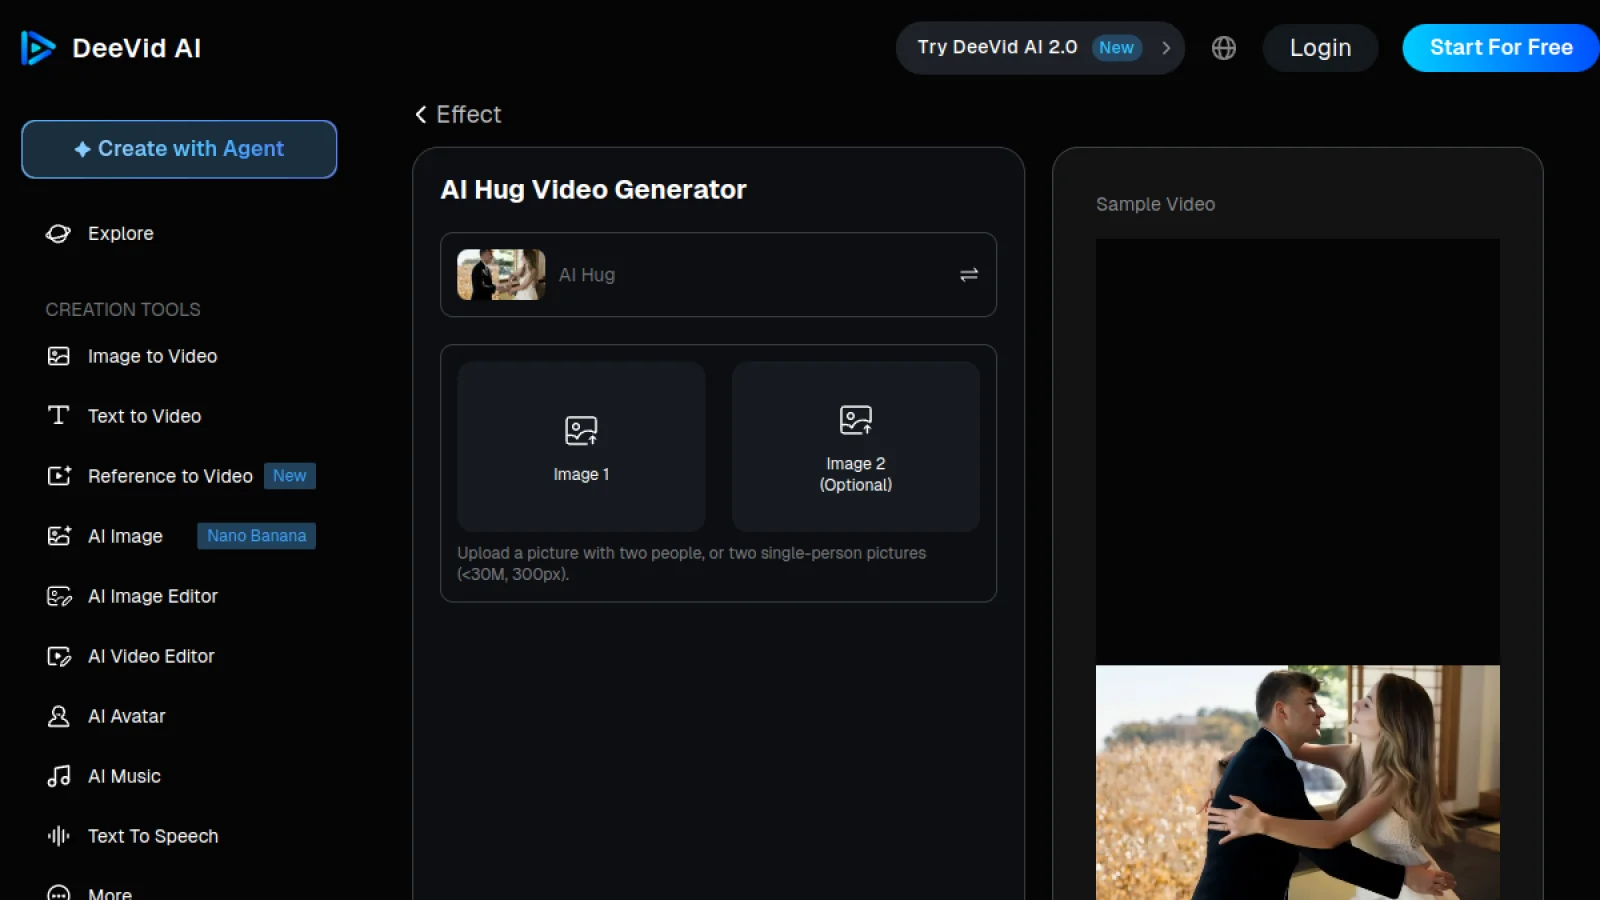Image resolution: width=1600 pixels, height=900 pixels.
Task: Click the Text To Speech waveform icon
Action: coord(59,836)
